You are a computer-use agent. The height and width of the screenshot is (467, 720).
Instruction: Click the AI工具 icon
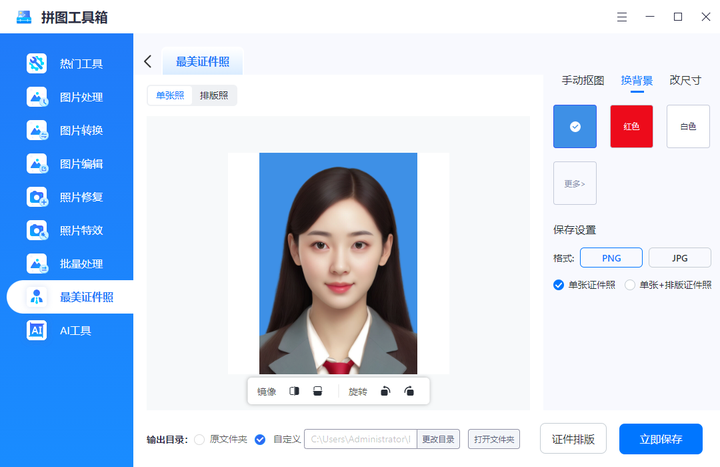pyautogui.click(x=37, y=330)
